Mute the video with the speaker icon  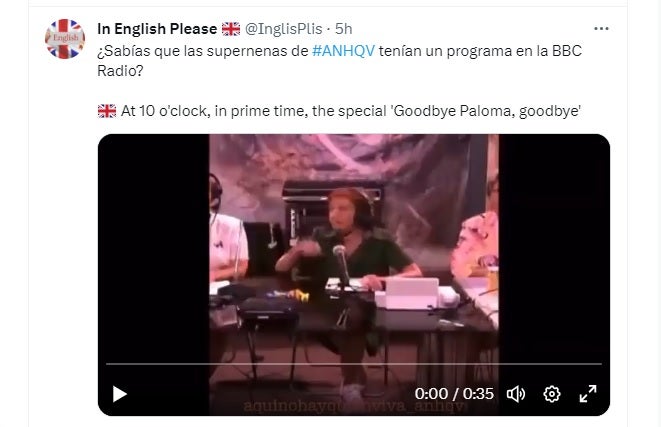516,394
